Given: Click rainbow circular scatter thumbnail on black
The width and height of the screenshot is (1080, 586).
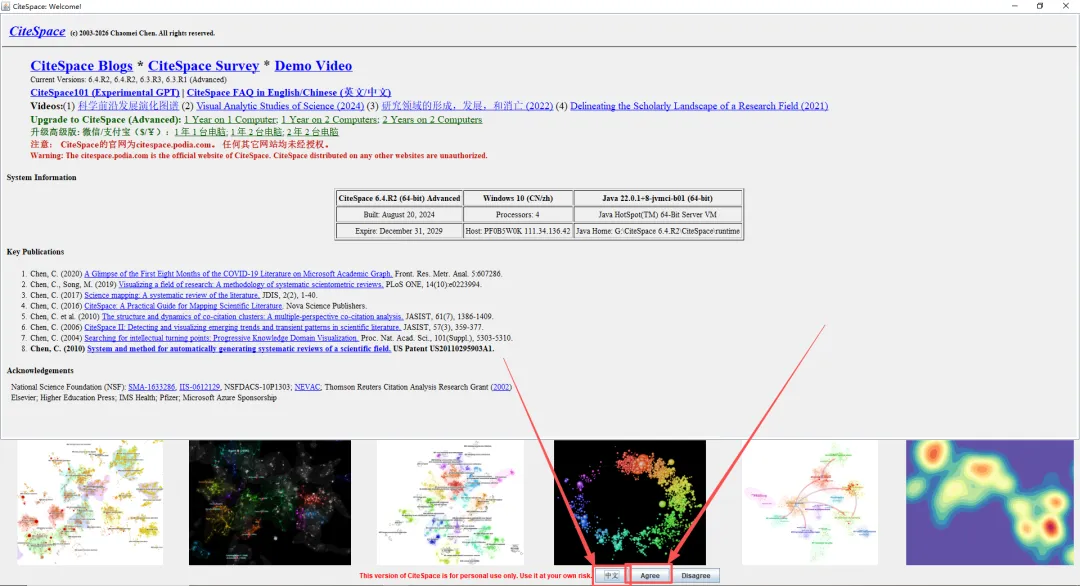Looking at the screenshot, I should pyautogui.click(x=630, y=503).
